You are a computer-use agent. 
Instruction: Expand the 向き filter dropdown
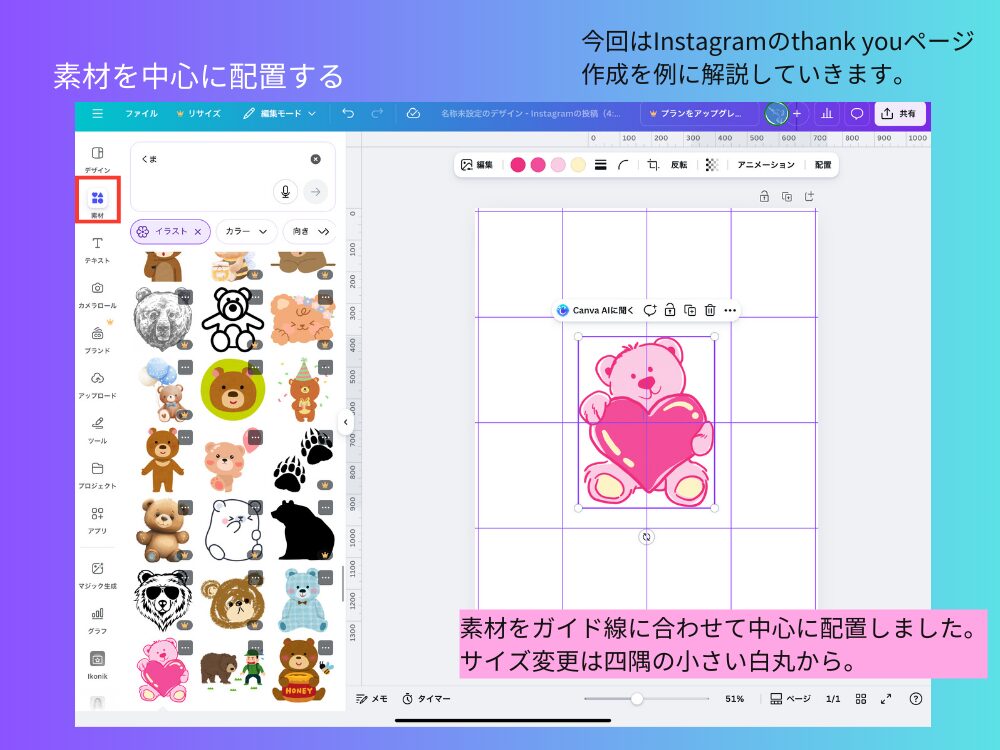tap(307, 231)
